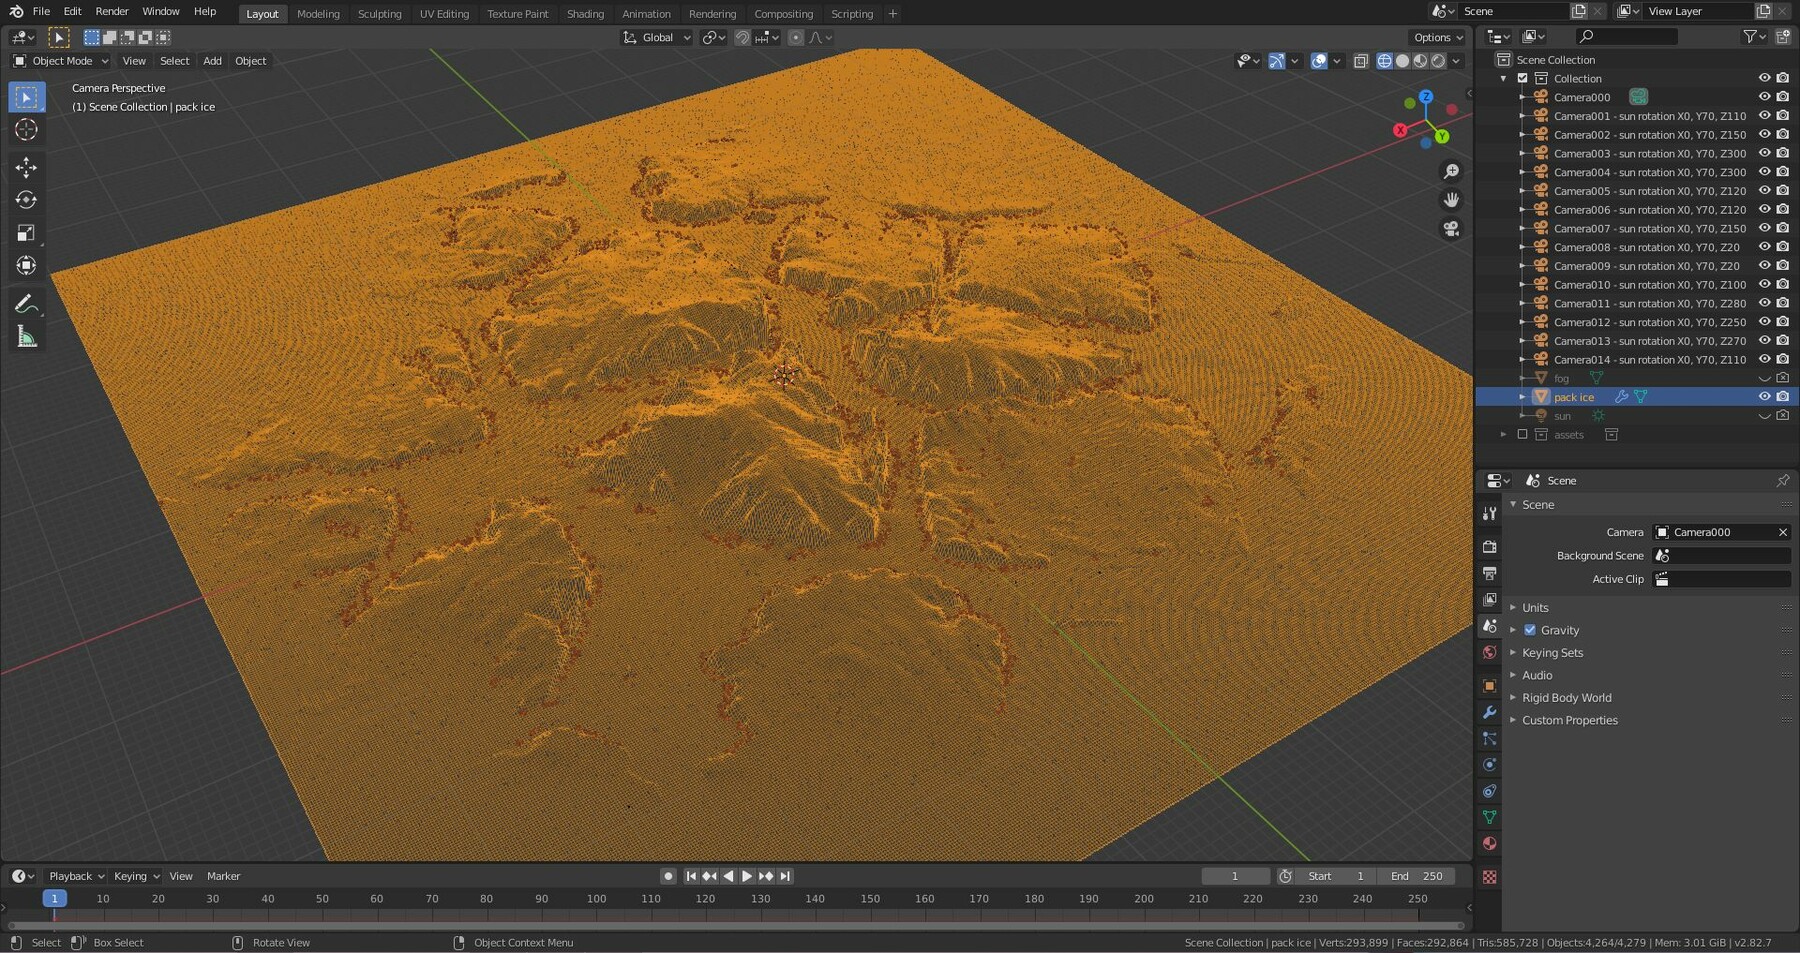1800x953 pixels.
Task: Switch to Rendered viewport shading
Action: tap(1437, 60)
